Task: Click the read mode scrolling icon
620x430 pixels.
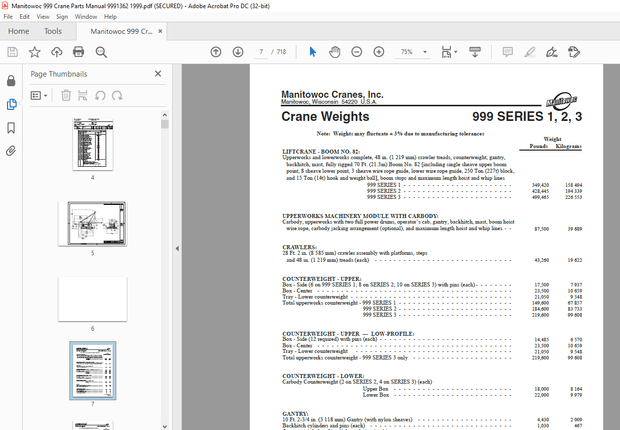Action: 475,52
